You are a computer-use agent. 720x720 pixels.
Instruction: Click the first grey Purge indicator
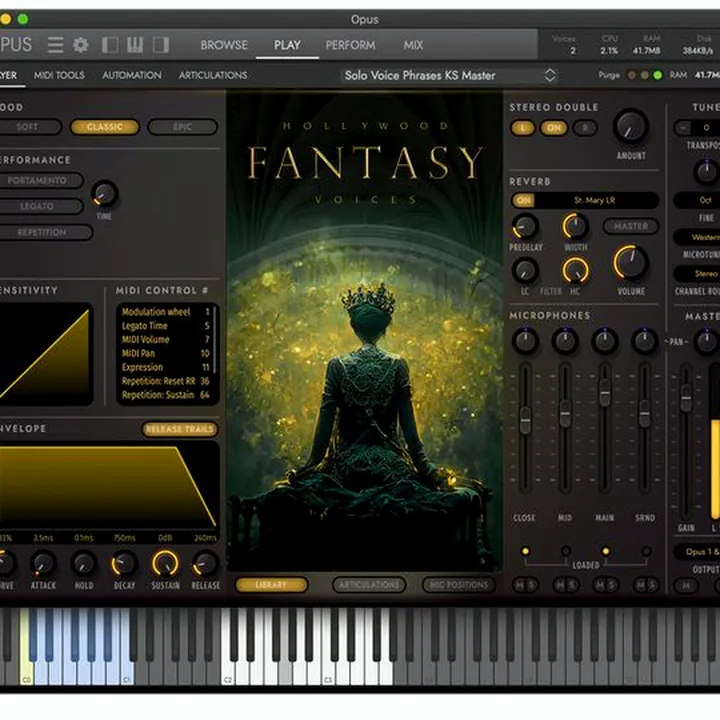coord(632,75)
